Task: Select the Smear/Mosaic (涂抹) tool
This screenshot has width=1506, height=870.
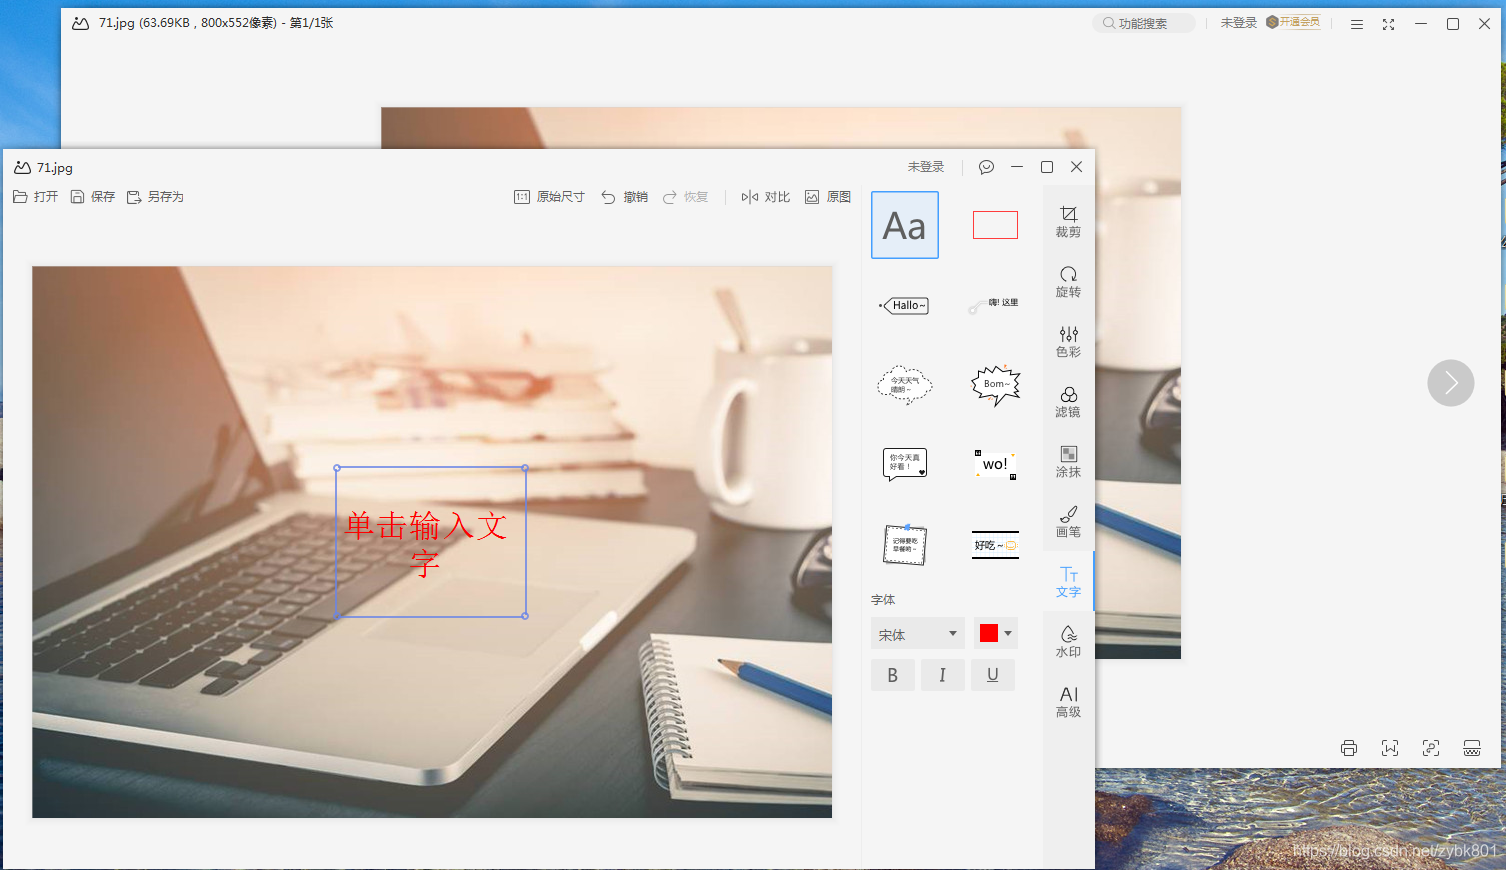Action: 1068,462
